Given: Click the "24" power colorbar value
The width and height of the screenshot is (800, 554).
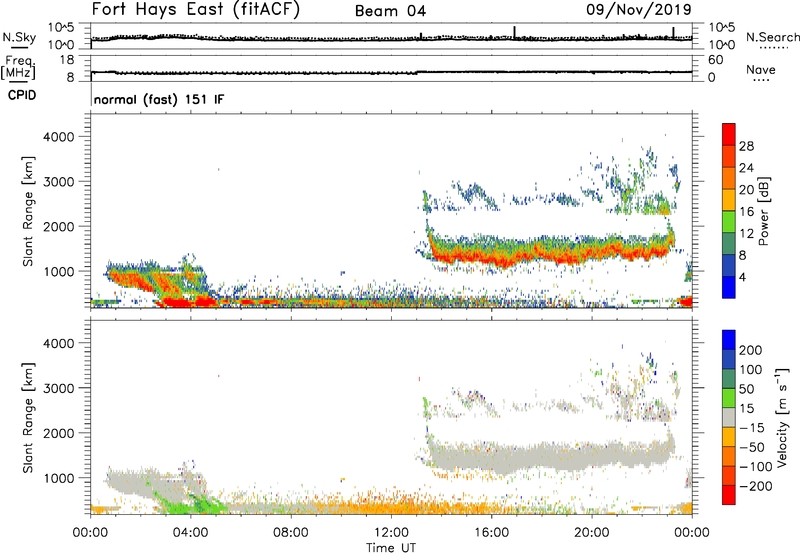Looking at the screenshot, I should 746,168.
